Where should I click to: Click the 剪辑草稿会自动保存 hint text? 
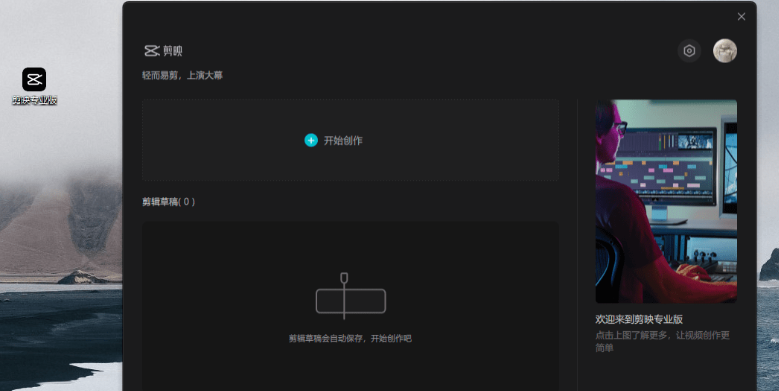pos(350,339)
